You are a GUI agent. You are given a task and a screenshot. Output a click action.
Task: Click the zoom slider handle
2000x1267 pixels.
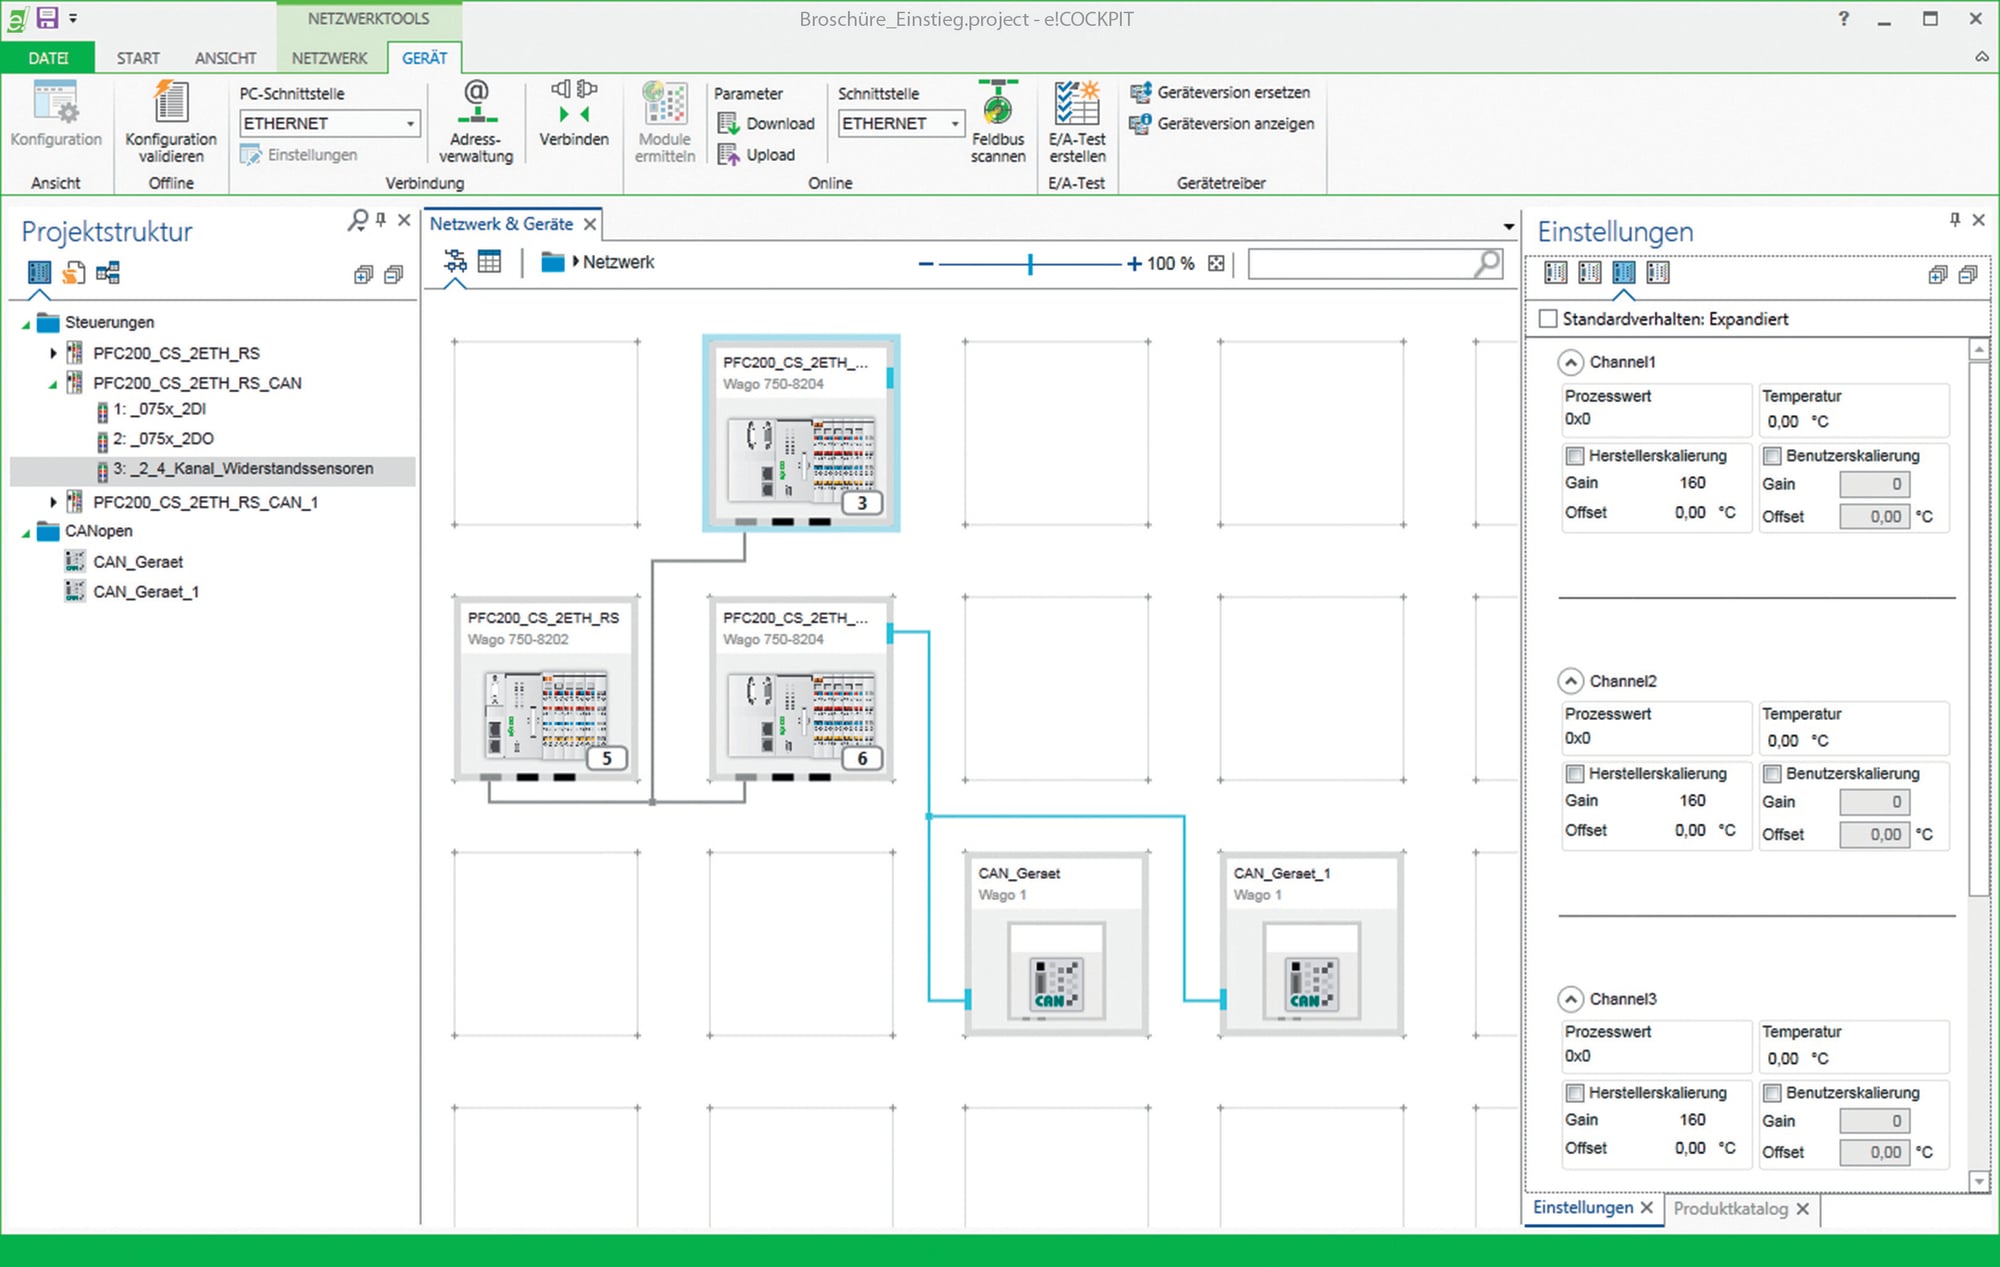[1030, 263]
